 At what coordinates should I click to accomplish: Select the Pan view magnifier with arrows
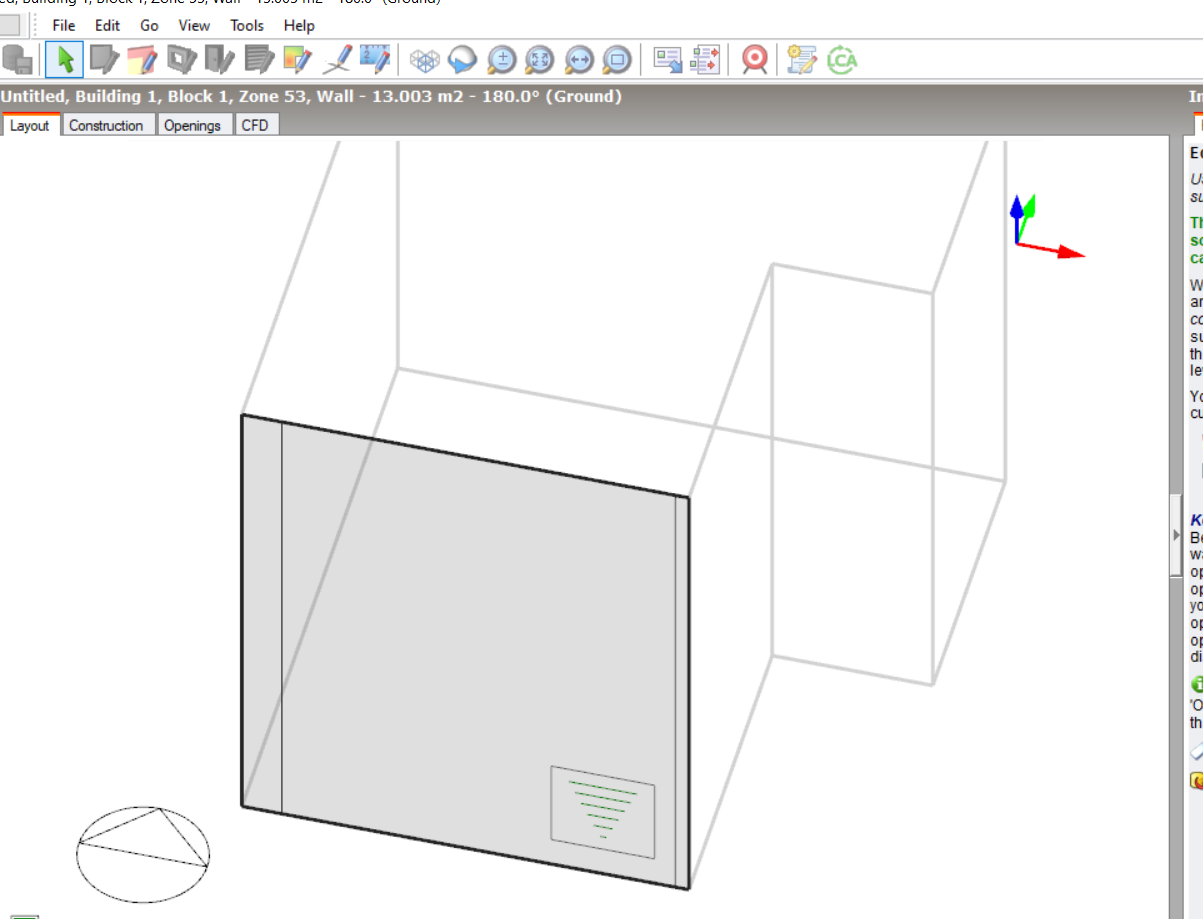tap(579, 60)
